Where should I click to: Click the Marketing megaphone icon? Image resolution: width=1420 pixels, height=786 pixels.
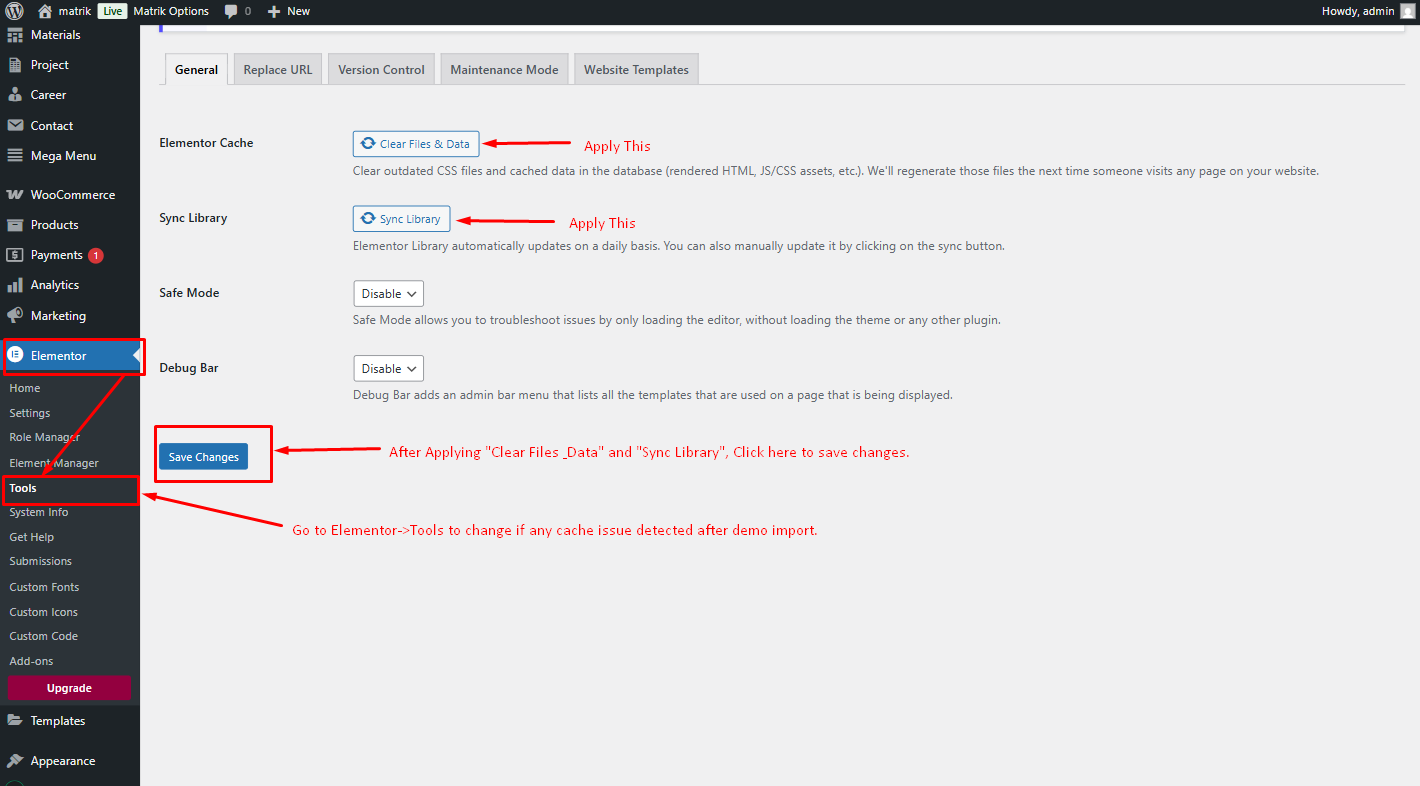click(x=15, y=315)
